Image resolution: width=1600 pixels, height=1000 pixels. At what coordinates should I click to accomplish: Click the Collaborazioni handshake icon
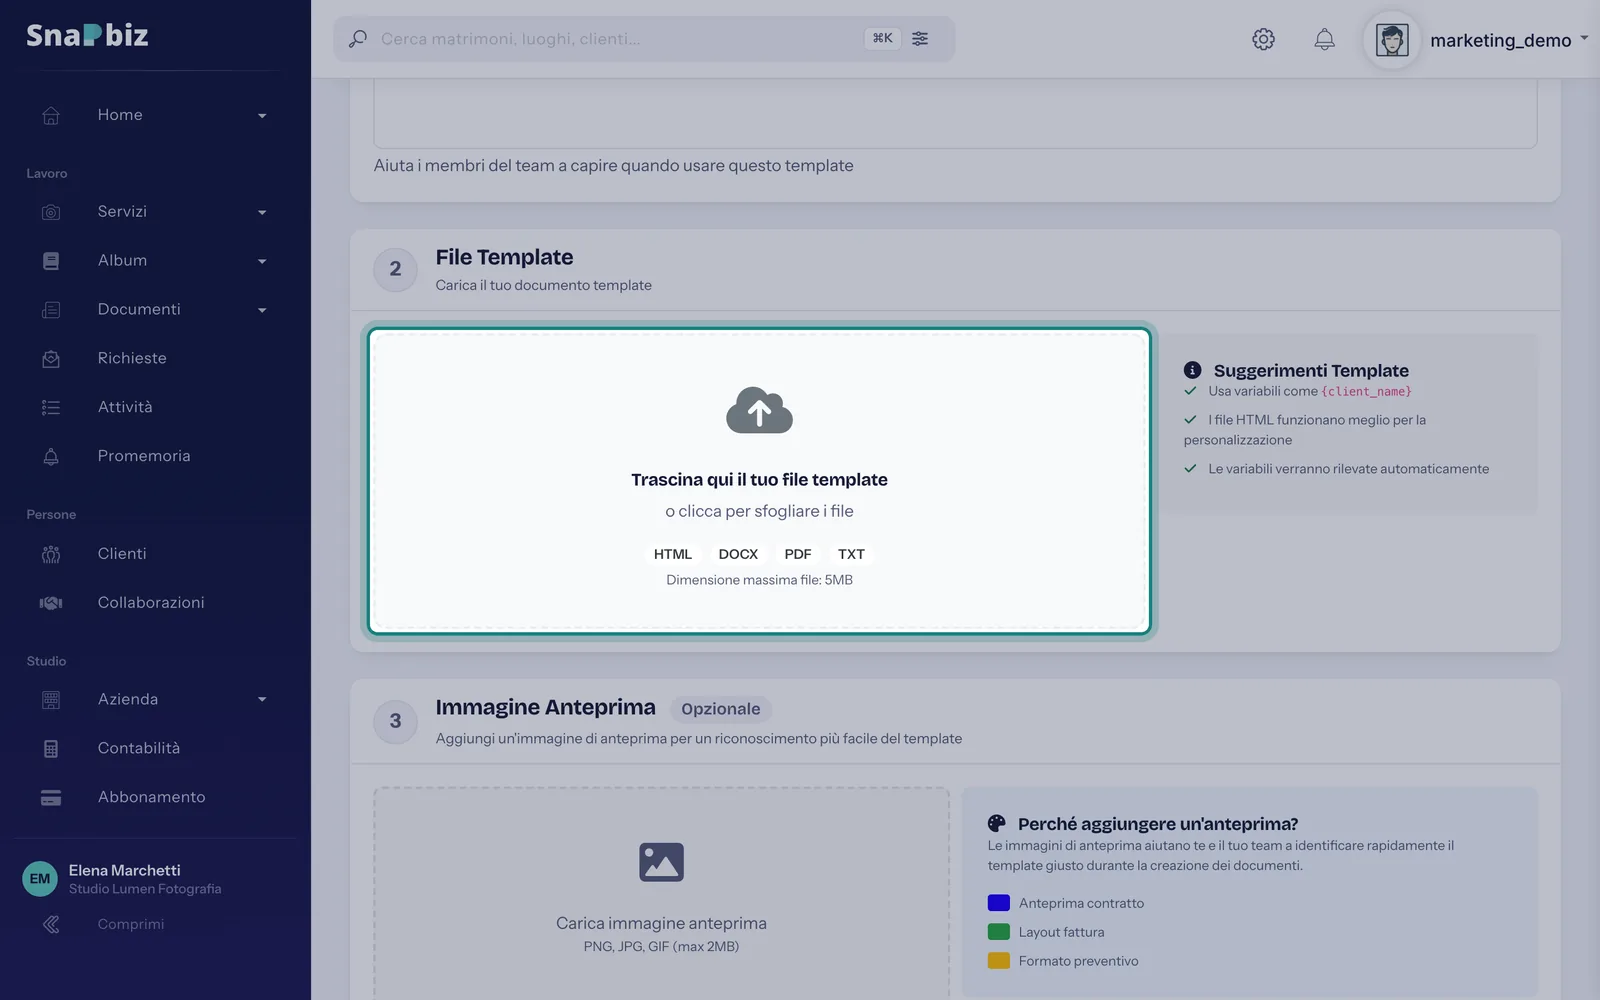click(x=51, y=603)
